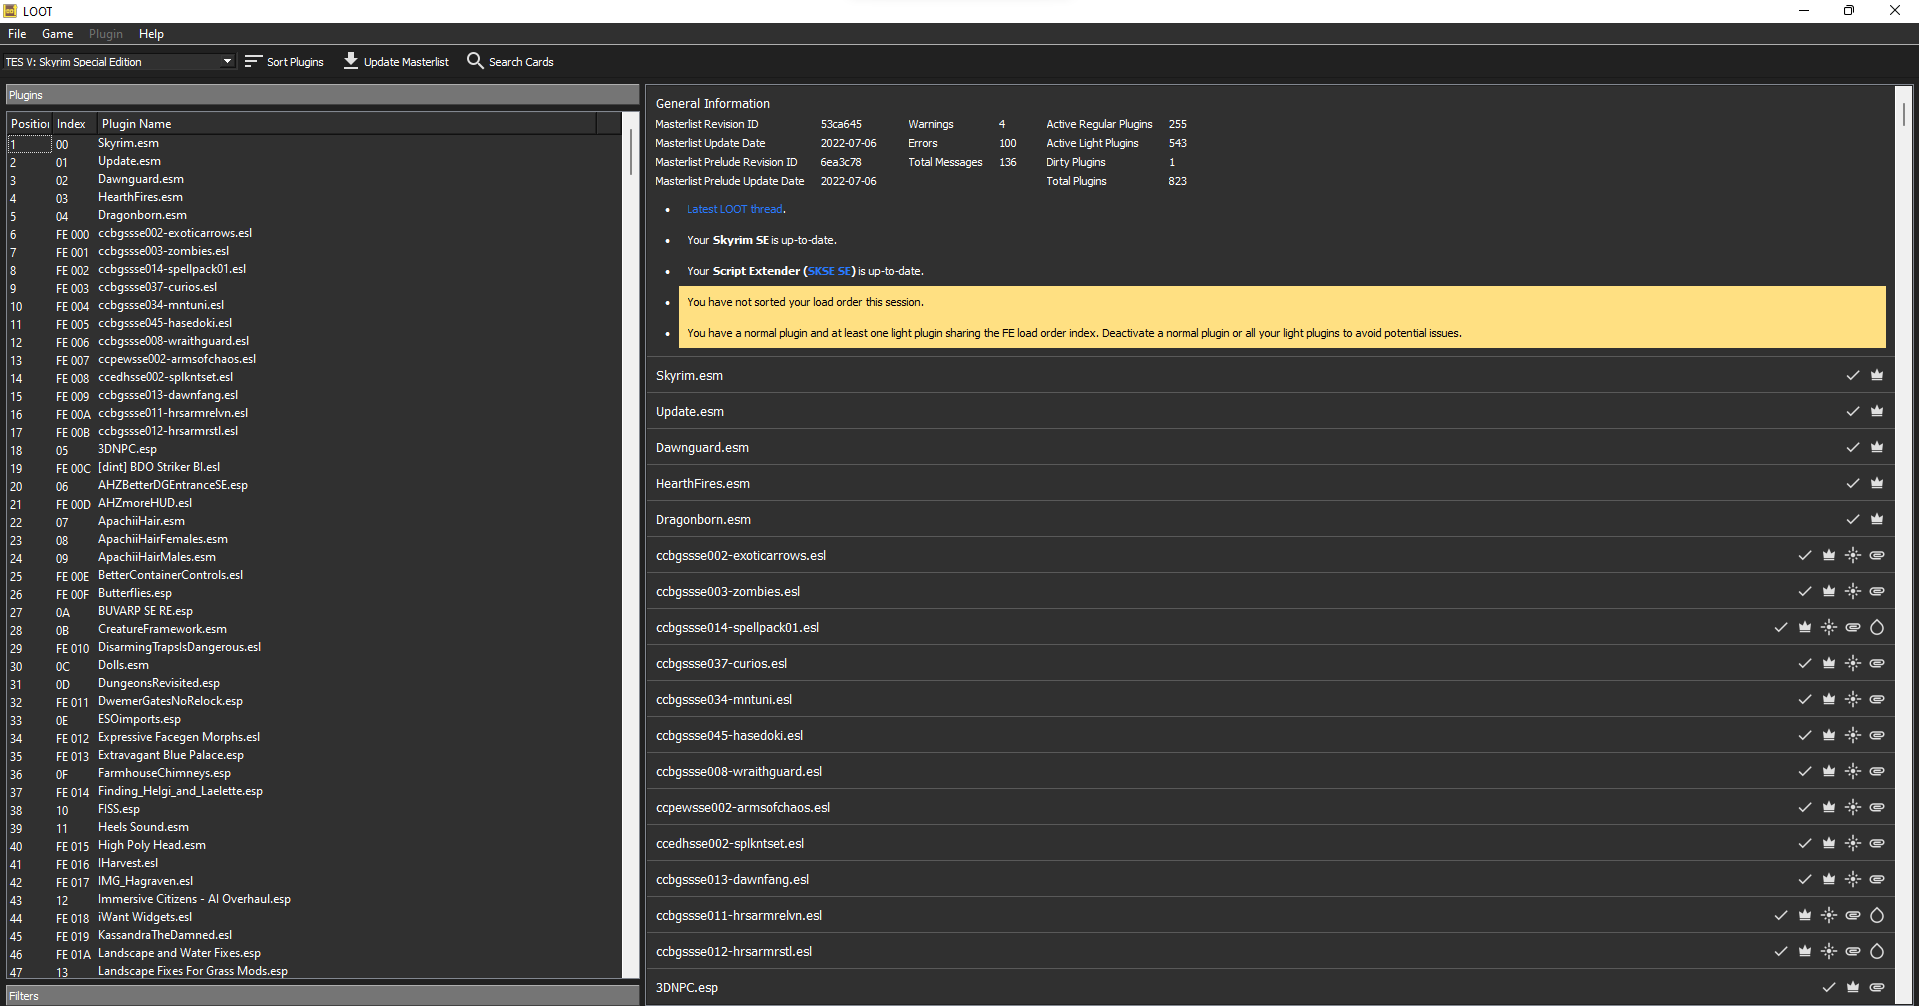Image resolution: width=1919 pixels, height=1006 pixels.
Task: Click the light plugin icon on ccbgssse014-spellpack01.esl card
Action: (1829, 627)
